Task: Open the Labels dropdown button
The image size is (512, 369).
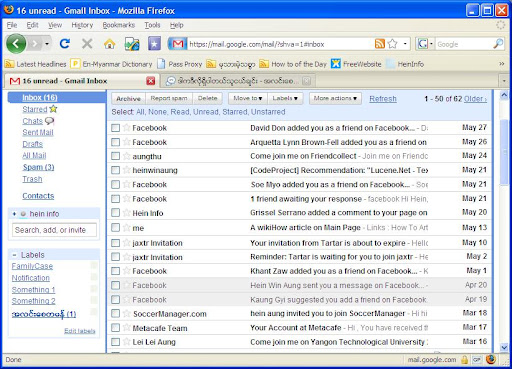Action: 285,98
